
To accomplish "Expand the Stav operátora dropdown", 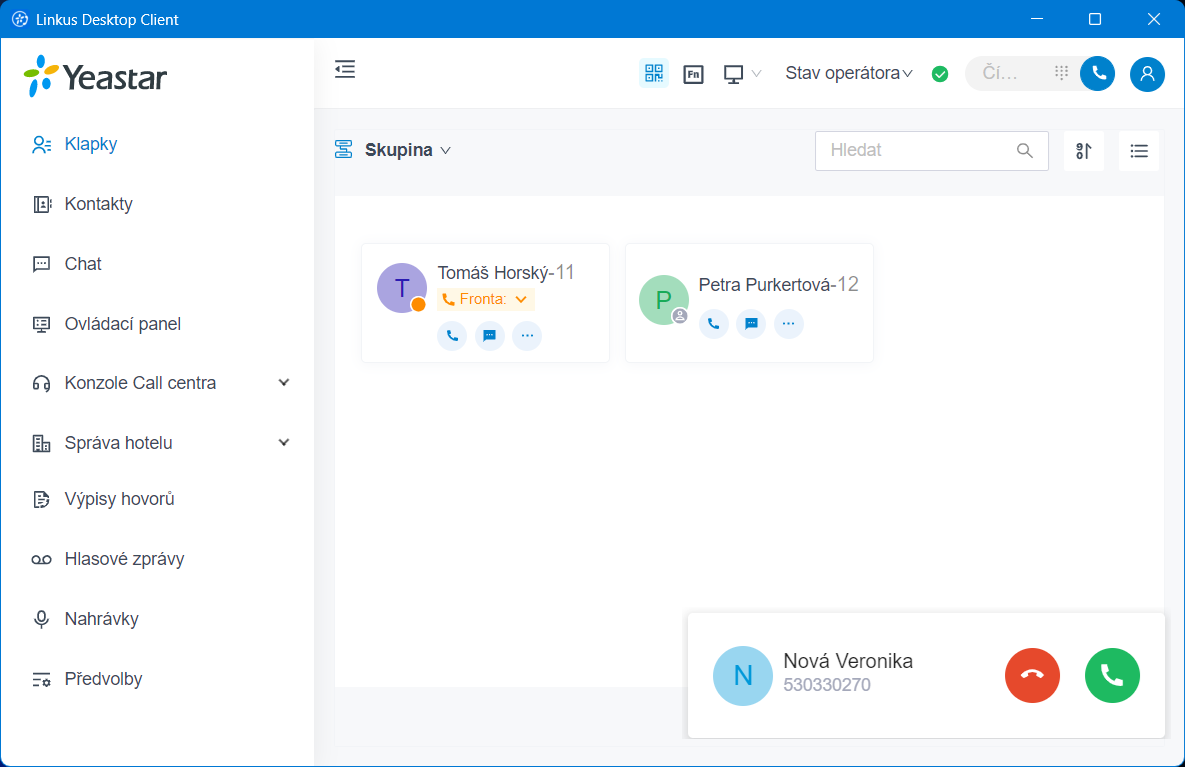I will [x=849, y=73].
